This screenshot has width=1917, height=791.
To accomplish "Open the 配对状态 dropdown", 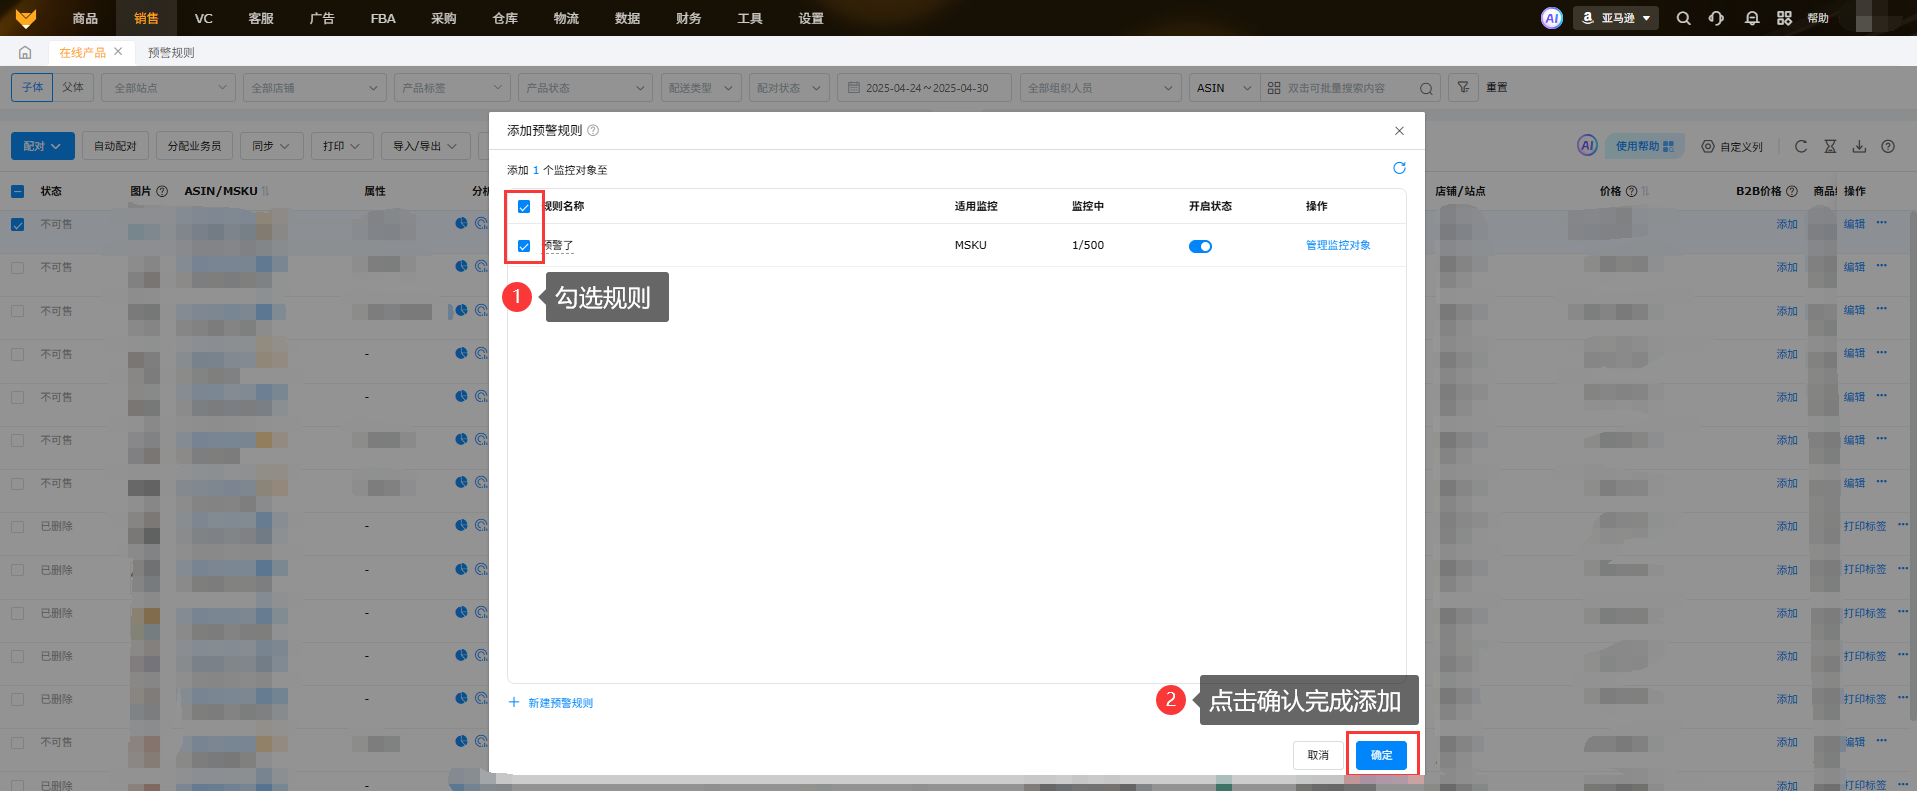I will pyautogui.click(x=789, y=88).
